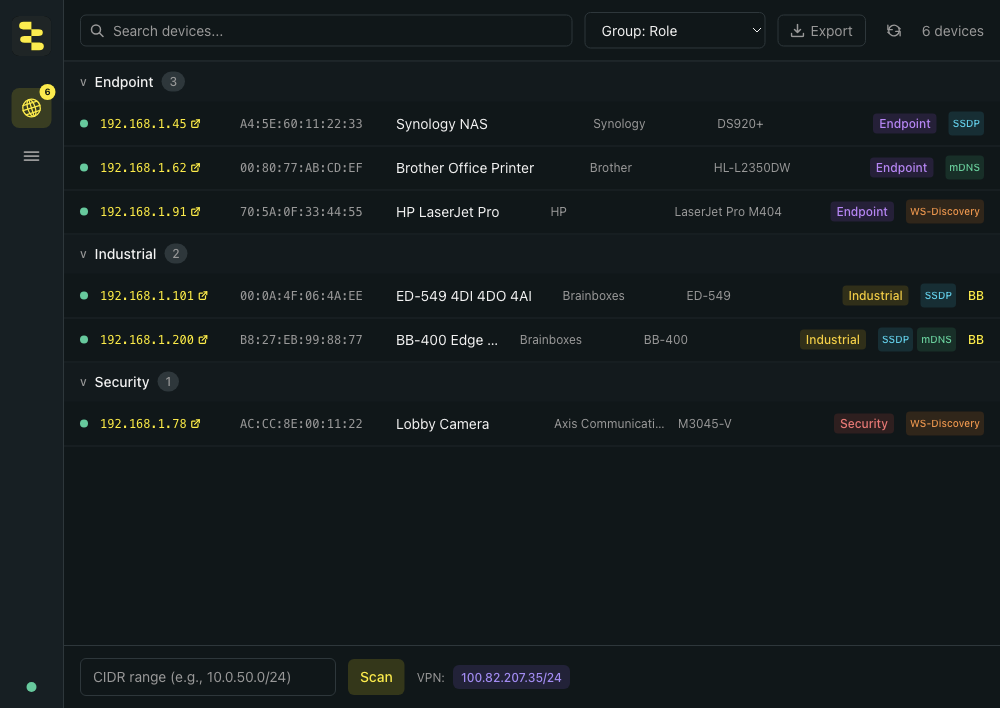Open the Group: Role dropdown
The image size is (1000, 708).
(675, 31)
